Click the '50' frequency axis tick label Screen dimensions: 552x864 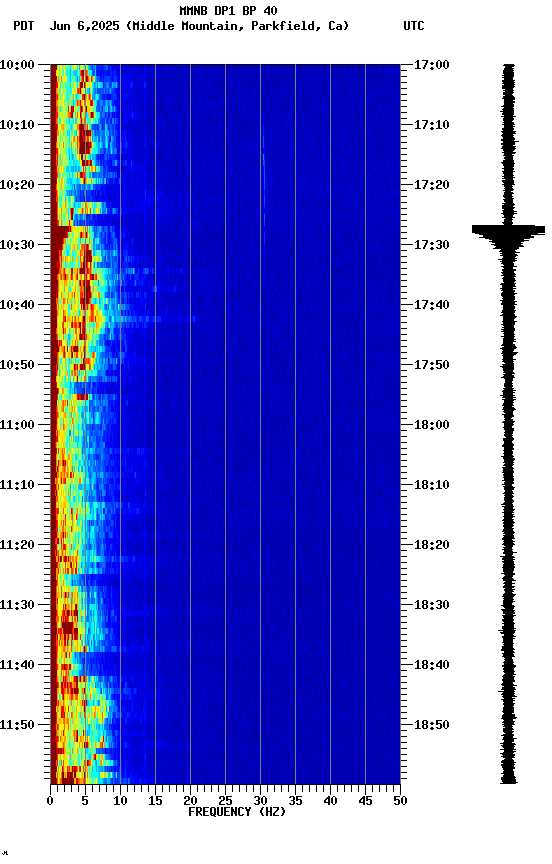coord(401,801)
